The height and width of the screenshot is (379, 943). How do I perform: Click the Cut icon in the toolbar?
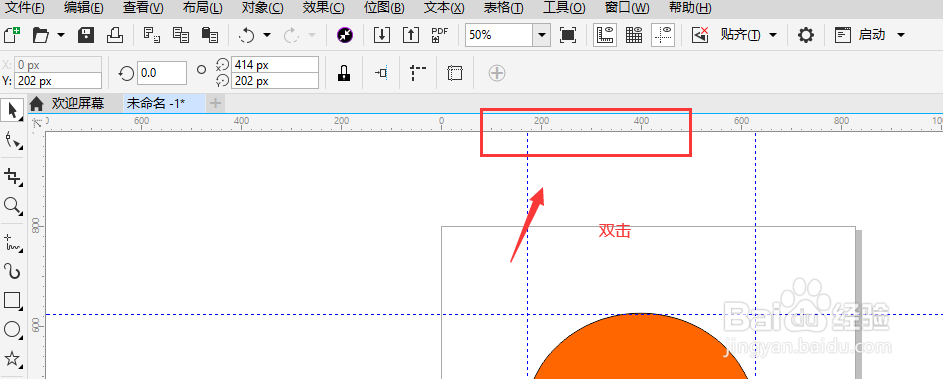152,35
